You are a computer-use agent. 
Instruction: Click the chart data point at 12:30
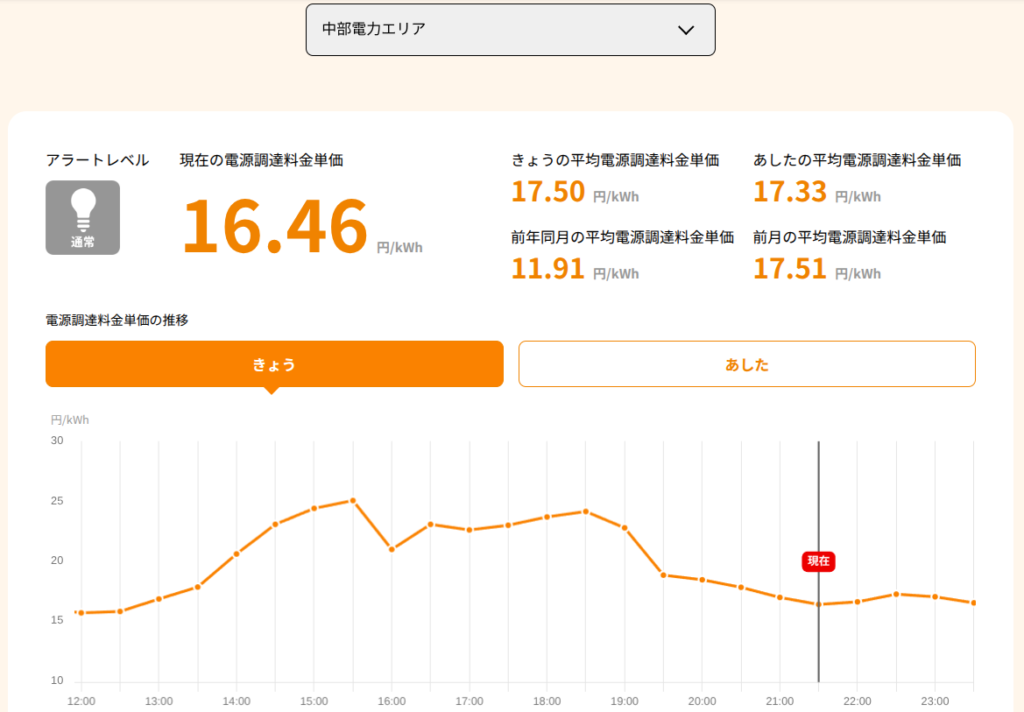120,611
